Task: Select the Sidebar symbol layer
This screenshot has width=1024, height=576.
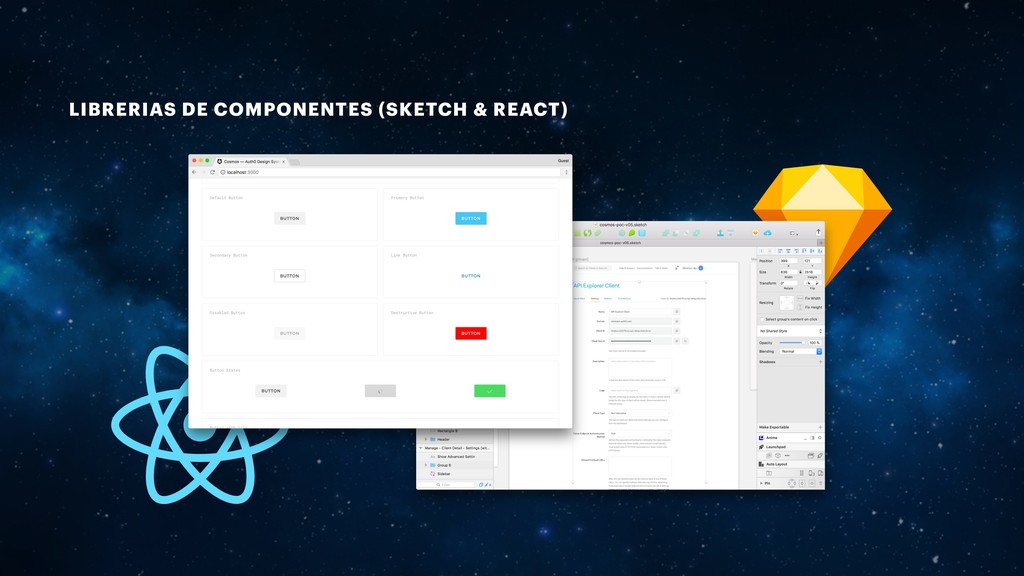Action: [443, 473]
